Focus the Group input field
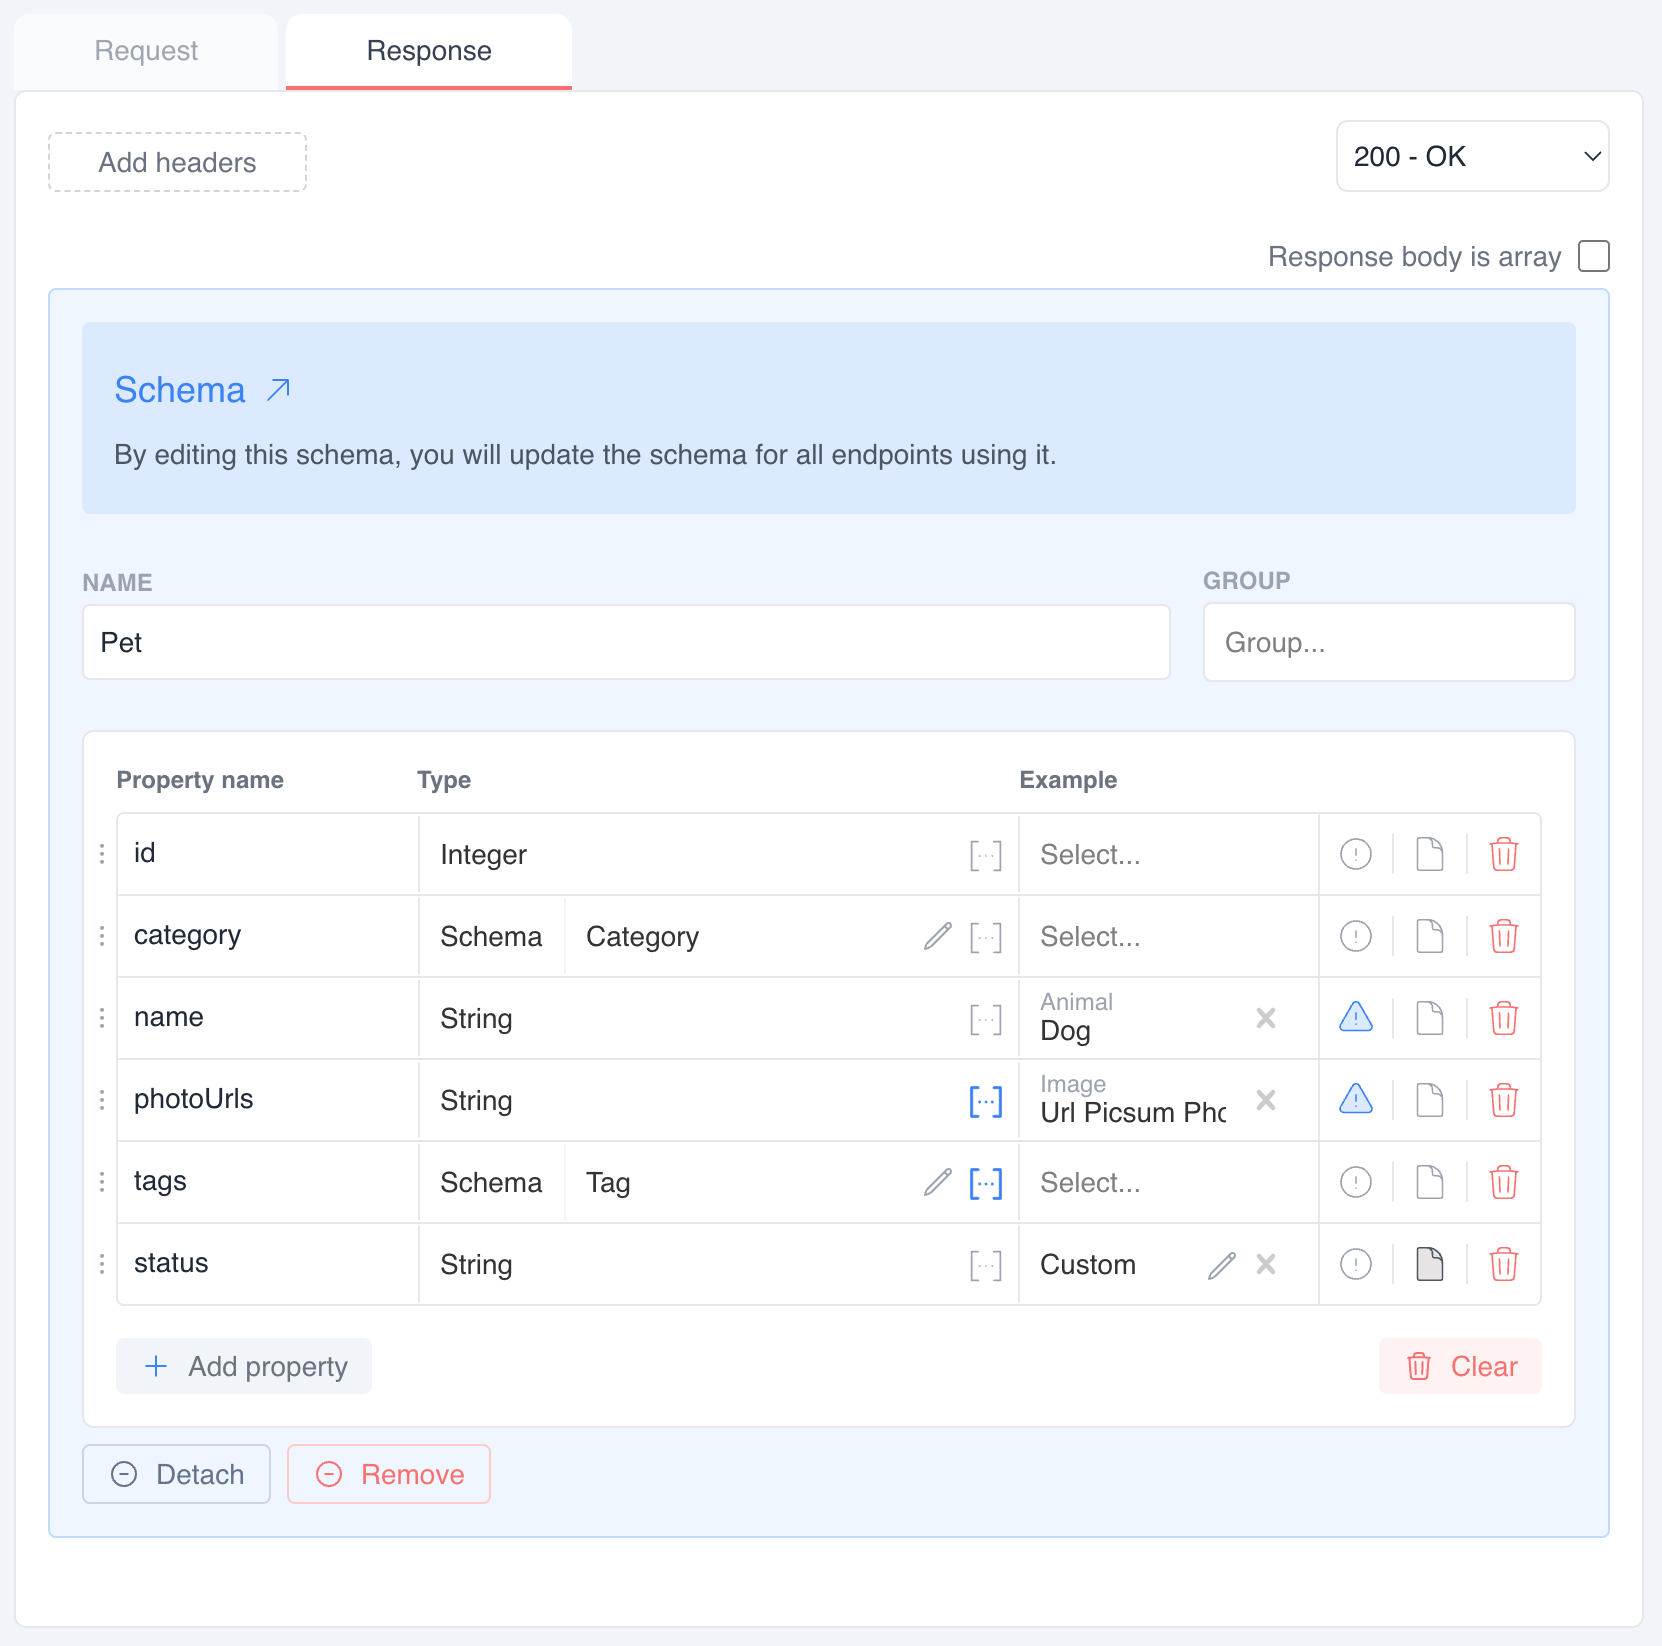 (1388, 642)
